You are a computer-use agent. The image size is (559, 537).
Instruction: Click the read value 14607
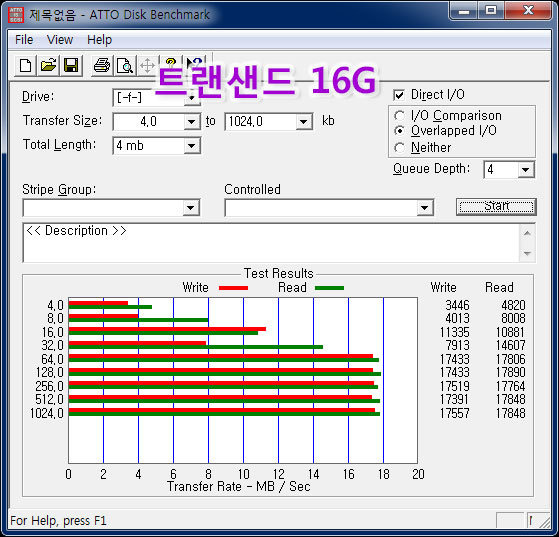[x=511, y=345]
